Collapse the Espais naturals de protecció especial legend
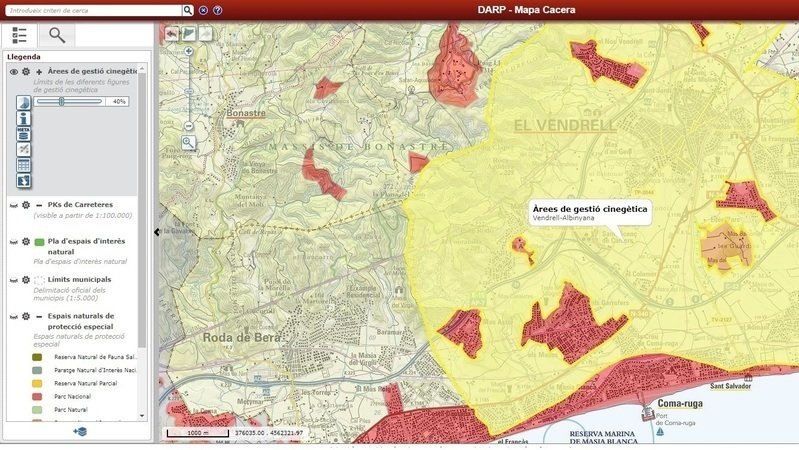 point(39,317)
